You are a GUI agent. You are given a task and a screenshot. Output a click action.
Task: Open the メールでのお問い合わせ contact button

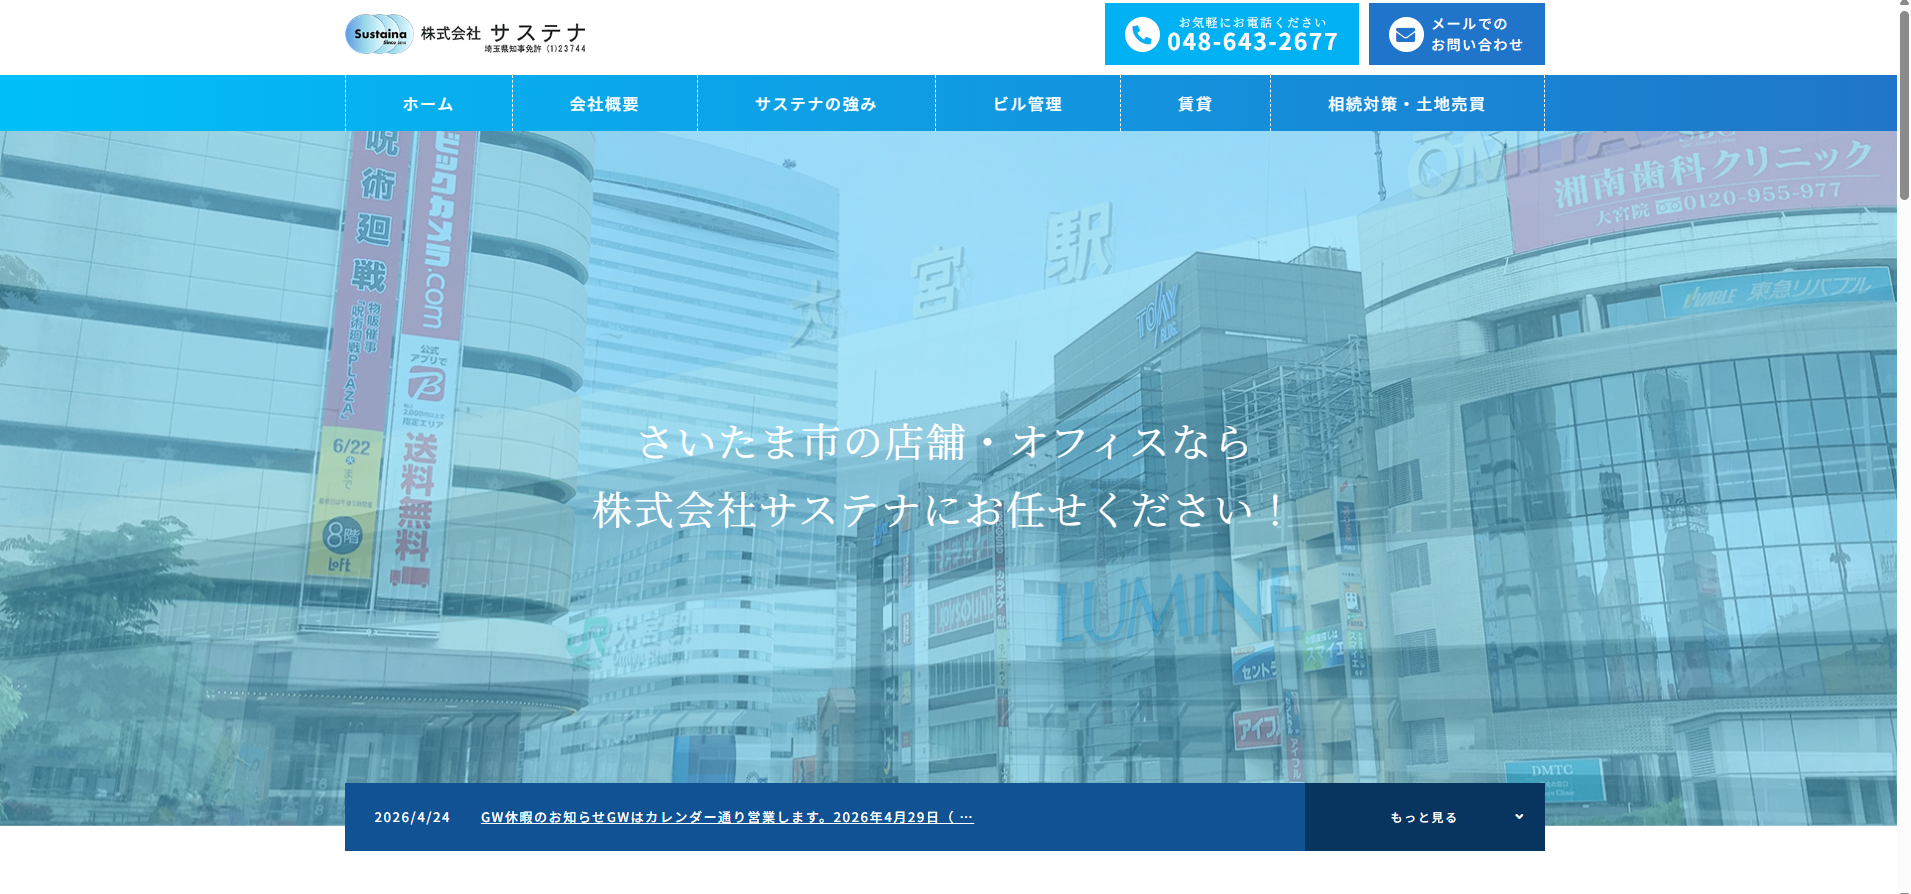[x=1457, y=34]
